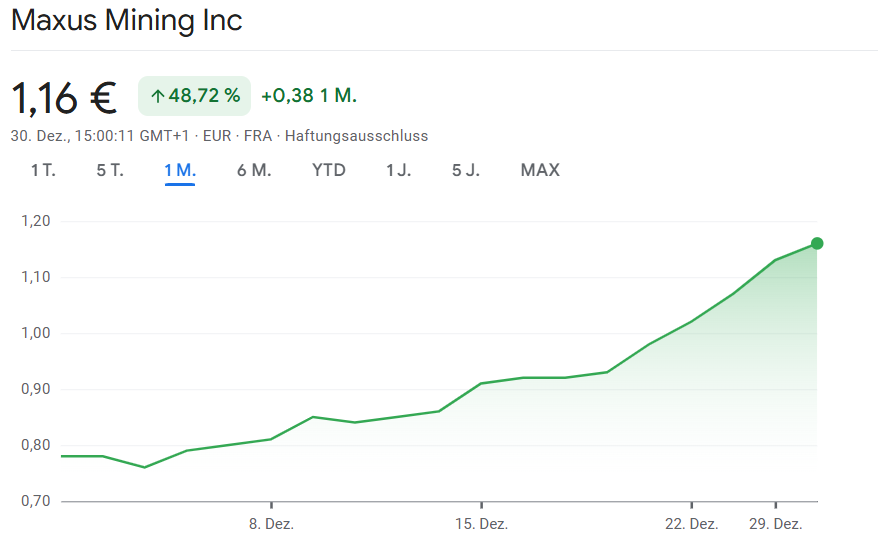Click the 1,00 price axis label
Screen dimensions: 878x538
34,333
